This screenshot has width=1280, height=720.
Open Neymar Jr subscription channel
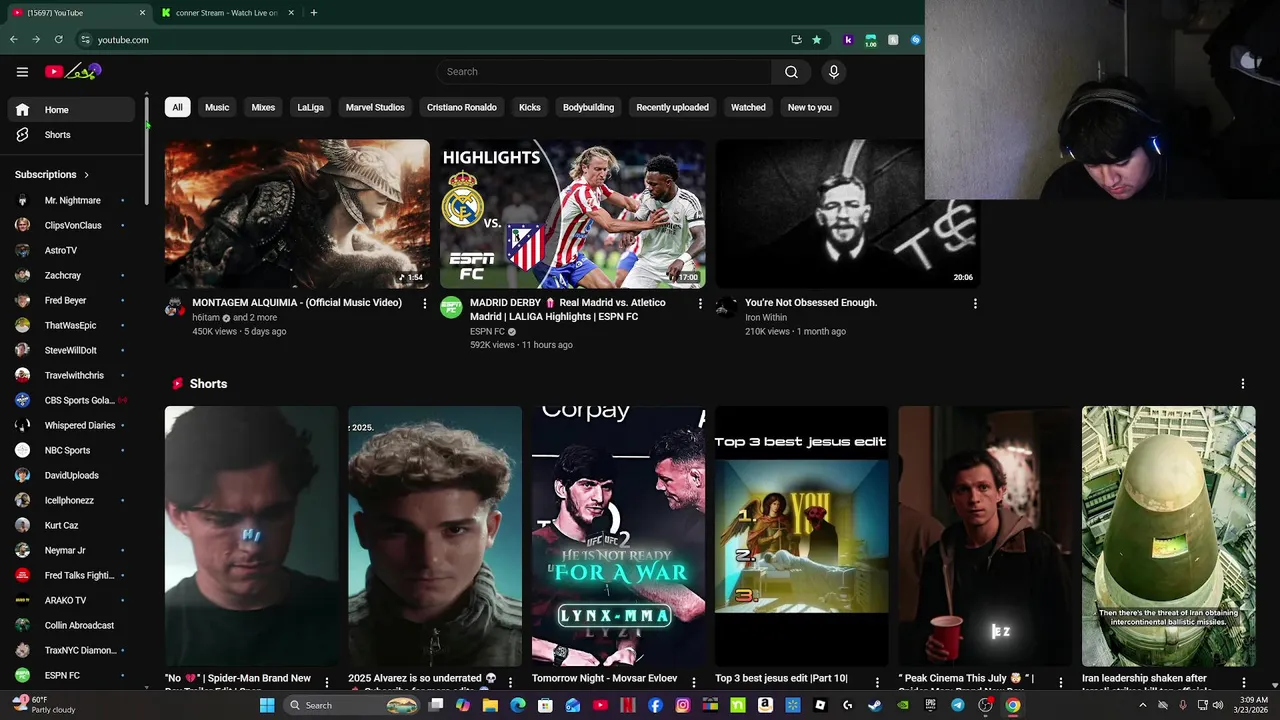[71, 550]
